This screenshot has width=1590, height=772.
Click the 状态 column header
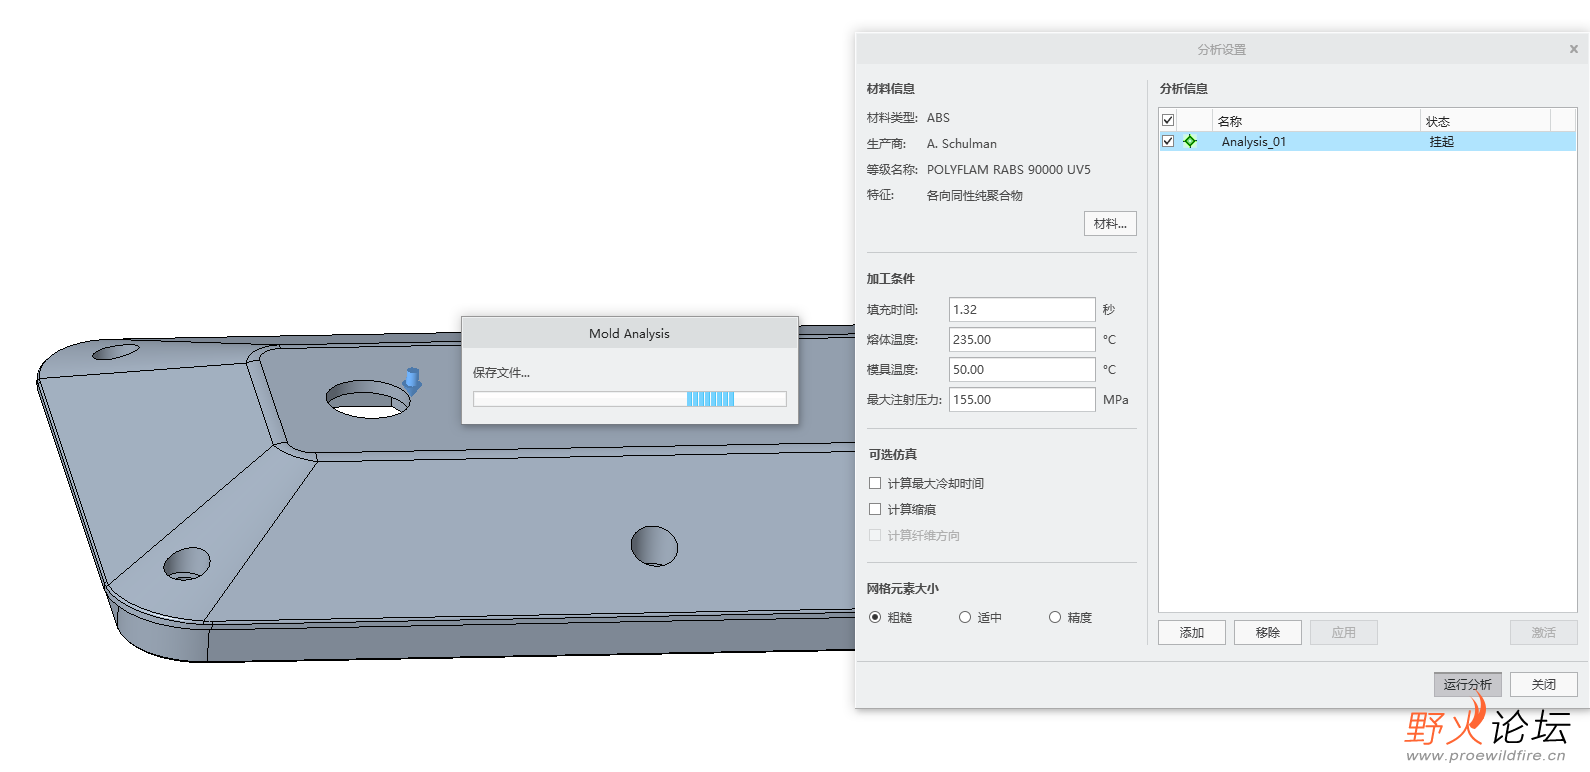point(1485,120)
